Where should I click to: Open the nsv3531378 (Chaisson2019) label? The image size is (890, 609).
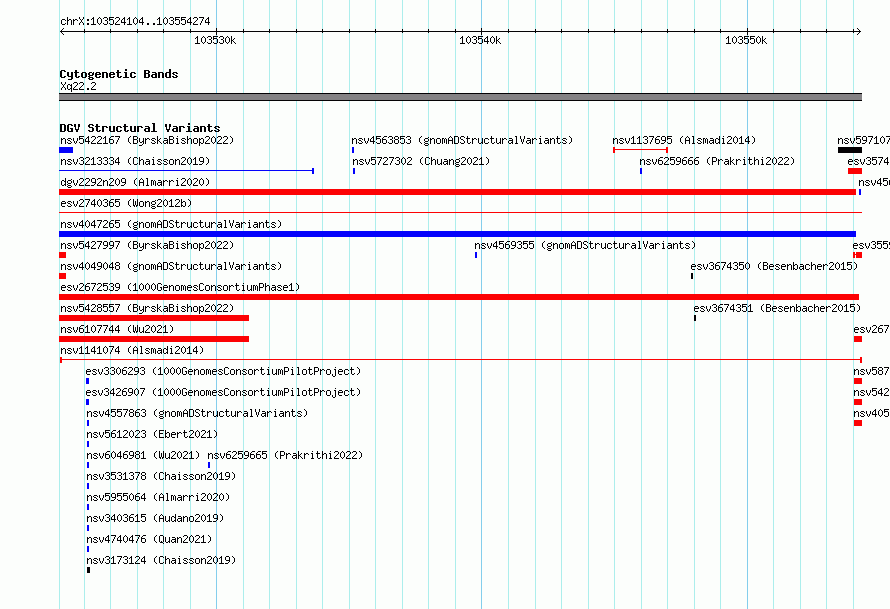coord(161,476)
